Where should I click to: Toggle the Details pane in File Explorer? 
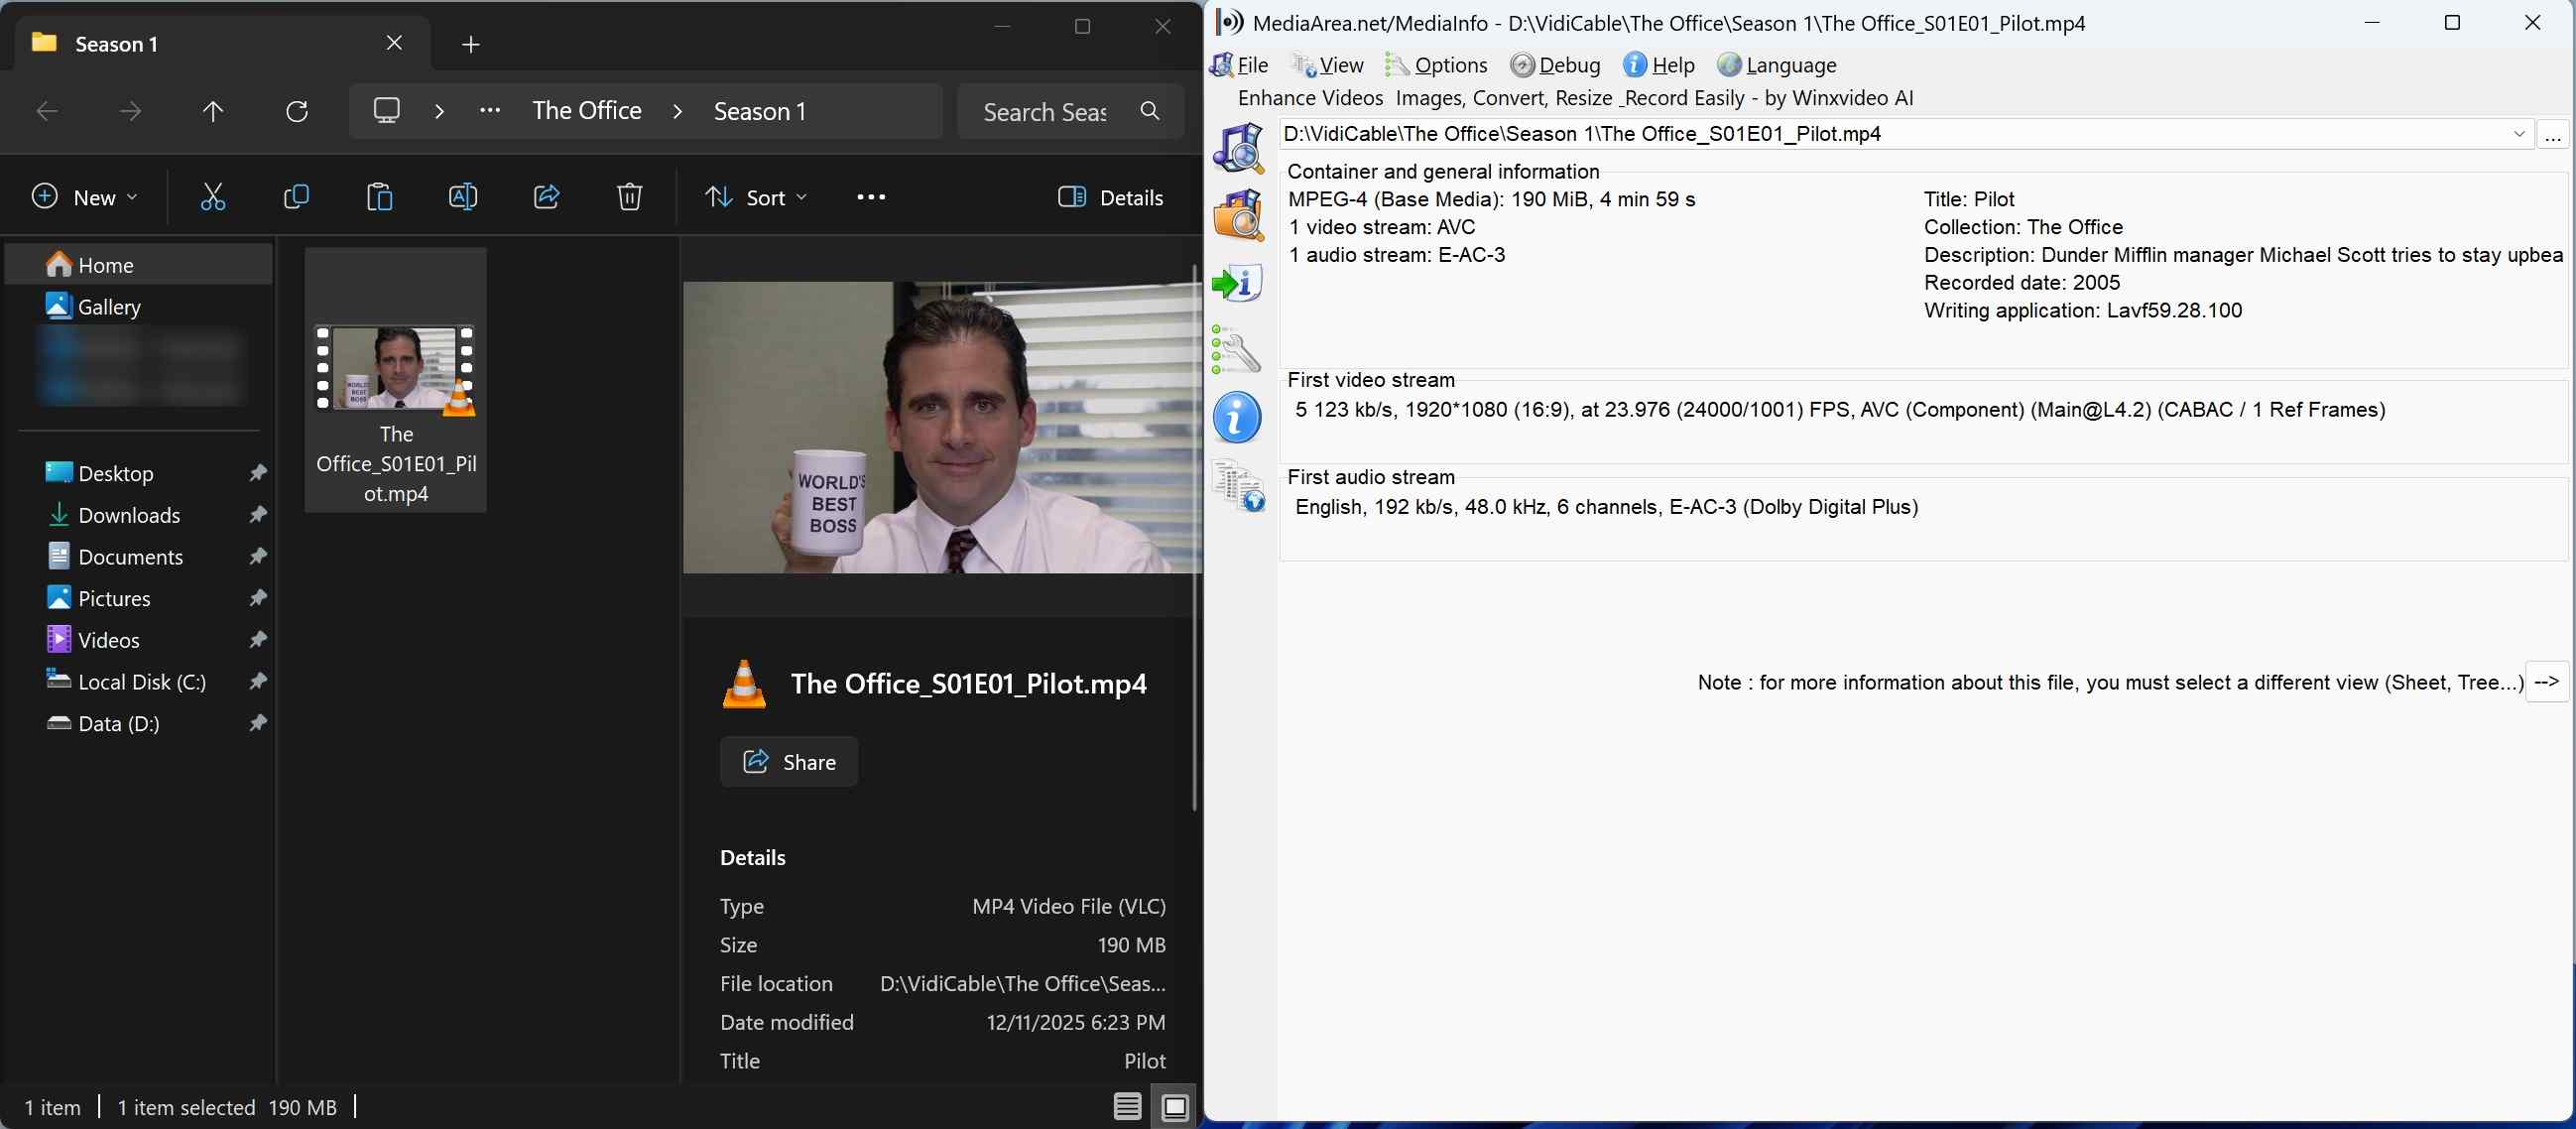(x=1110, y=197)
